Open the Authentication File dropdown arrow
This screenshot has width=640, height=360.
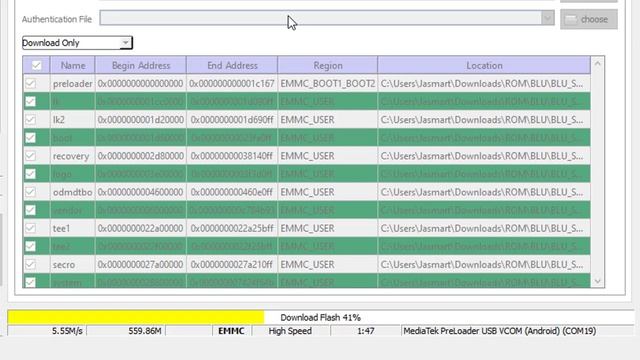548,18
